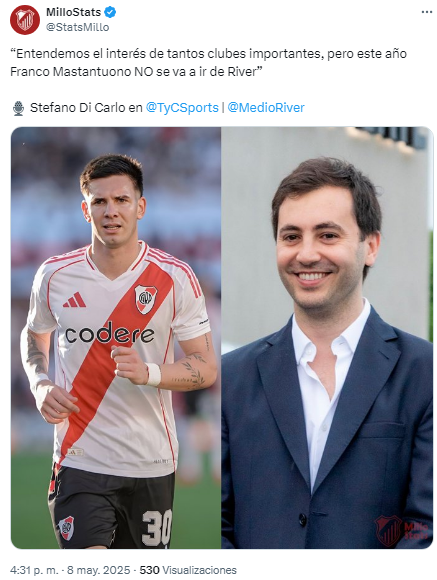Follow the @MedioRiver mention link
The height and width of the screenshot is (580, 437).
click(266, 108)
